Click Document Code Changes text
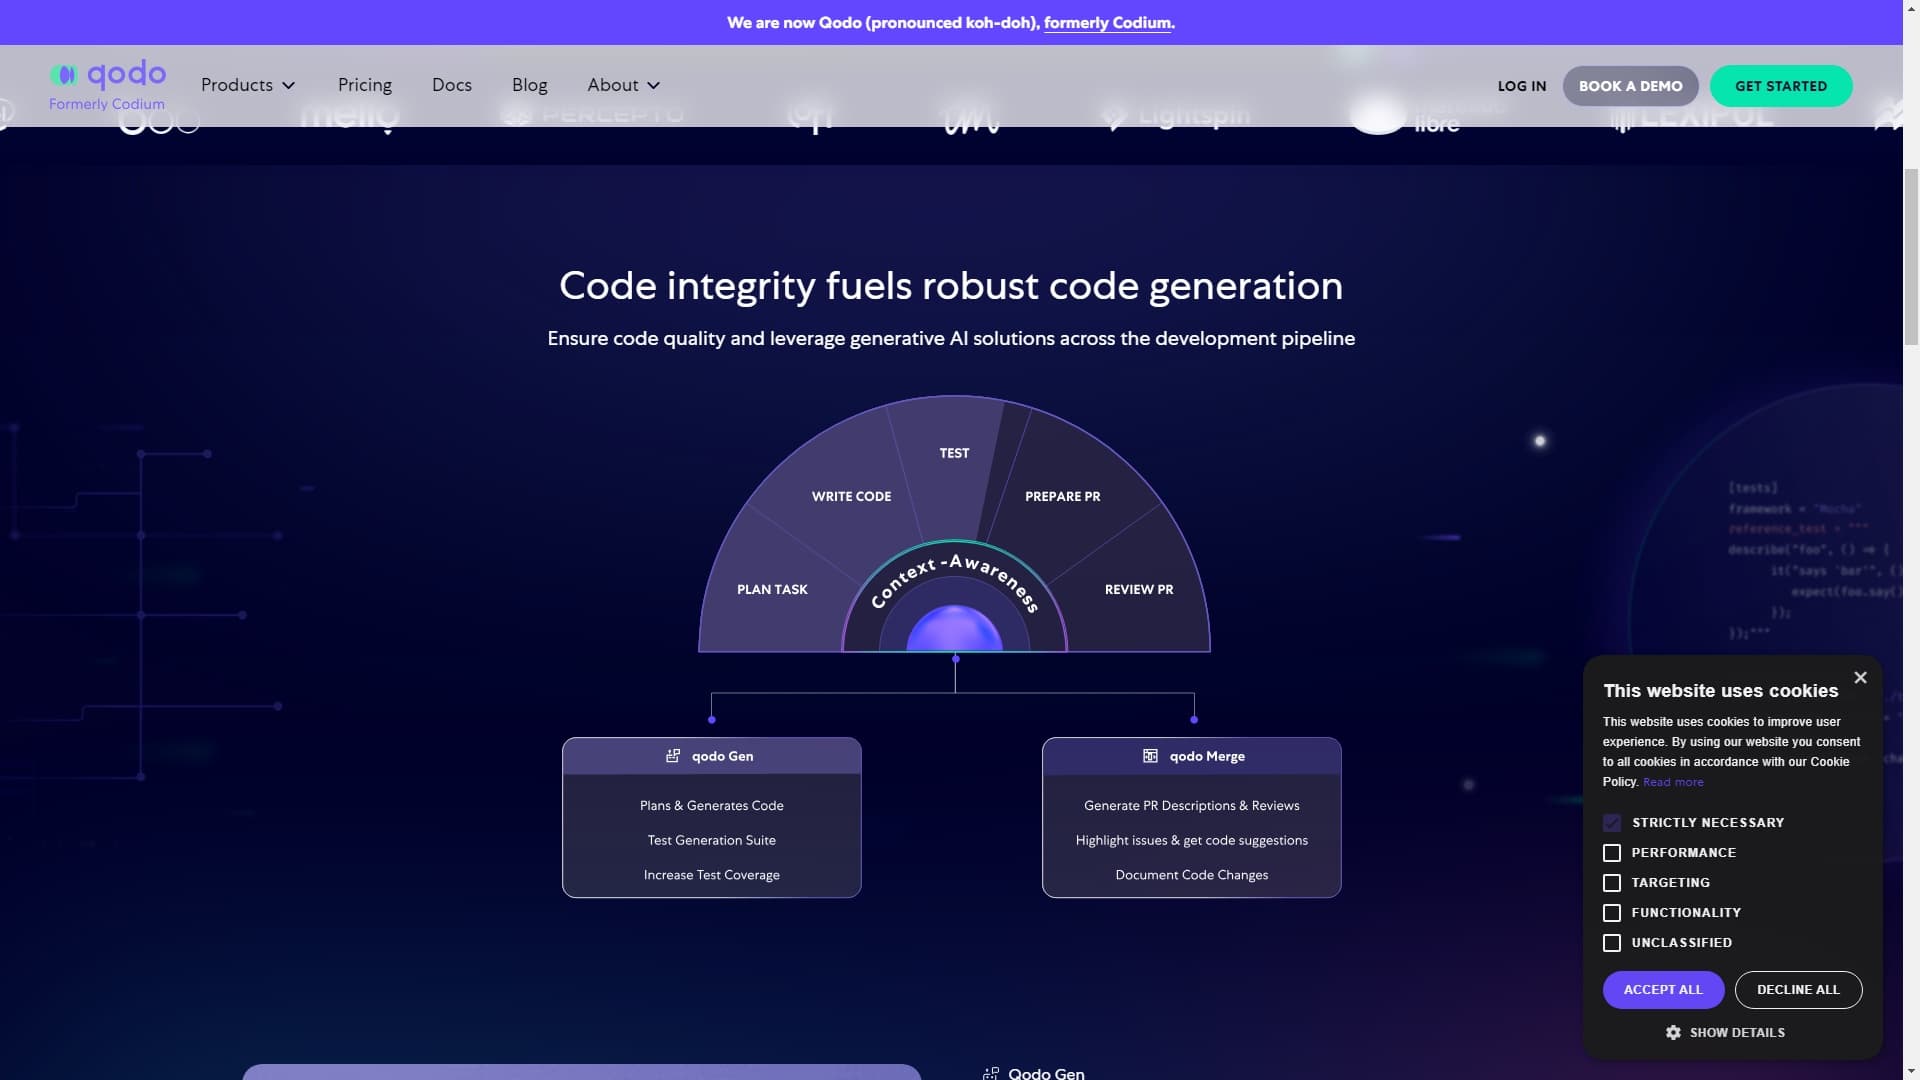Screen dimensions: 1920x1080 pos(1192,875)
